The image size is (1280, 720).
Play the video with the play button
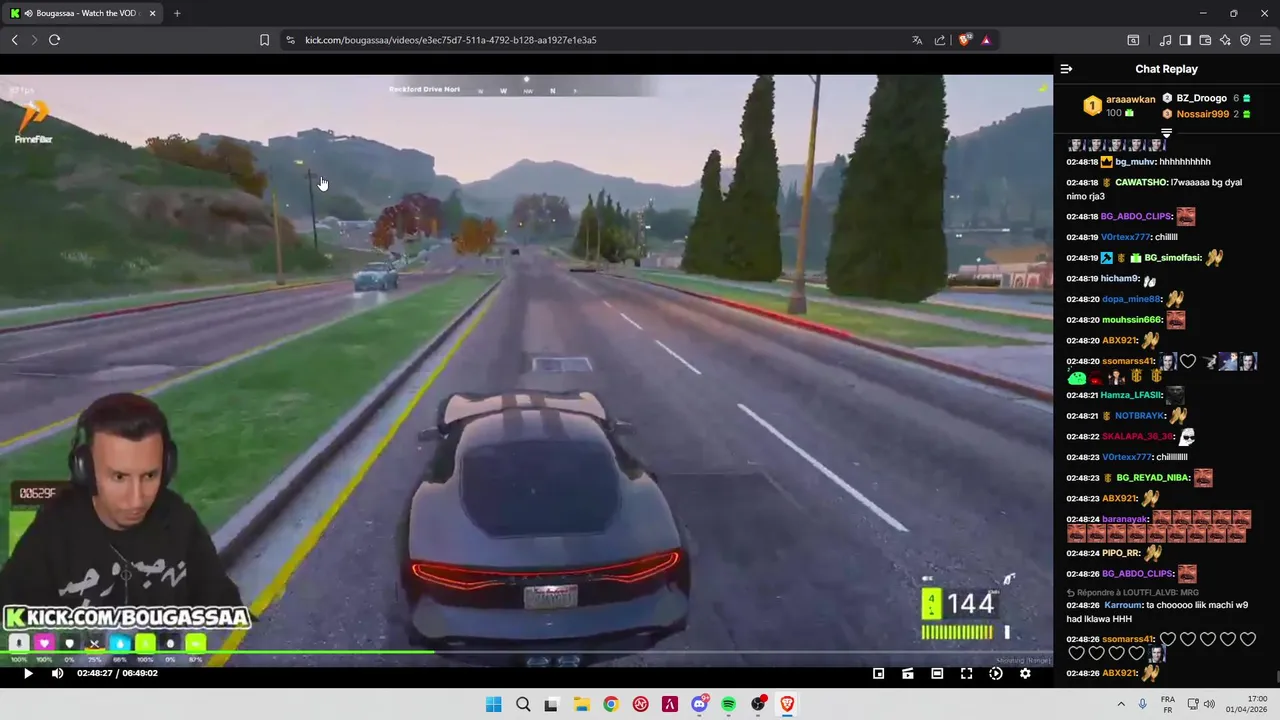click(28, 674)
